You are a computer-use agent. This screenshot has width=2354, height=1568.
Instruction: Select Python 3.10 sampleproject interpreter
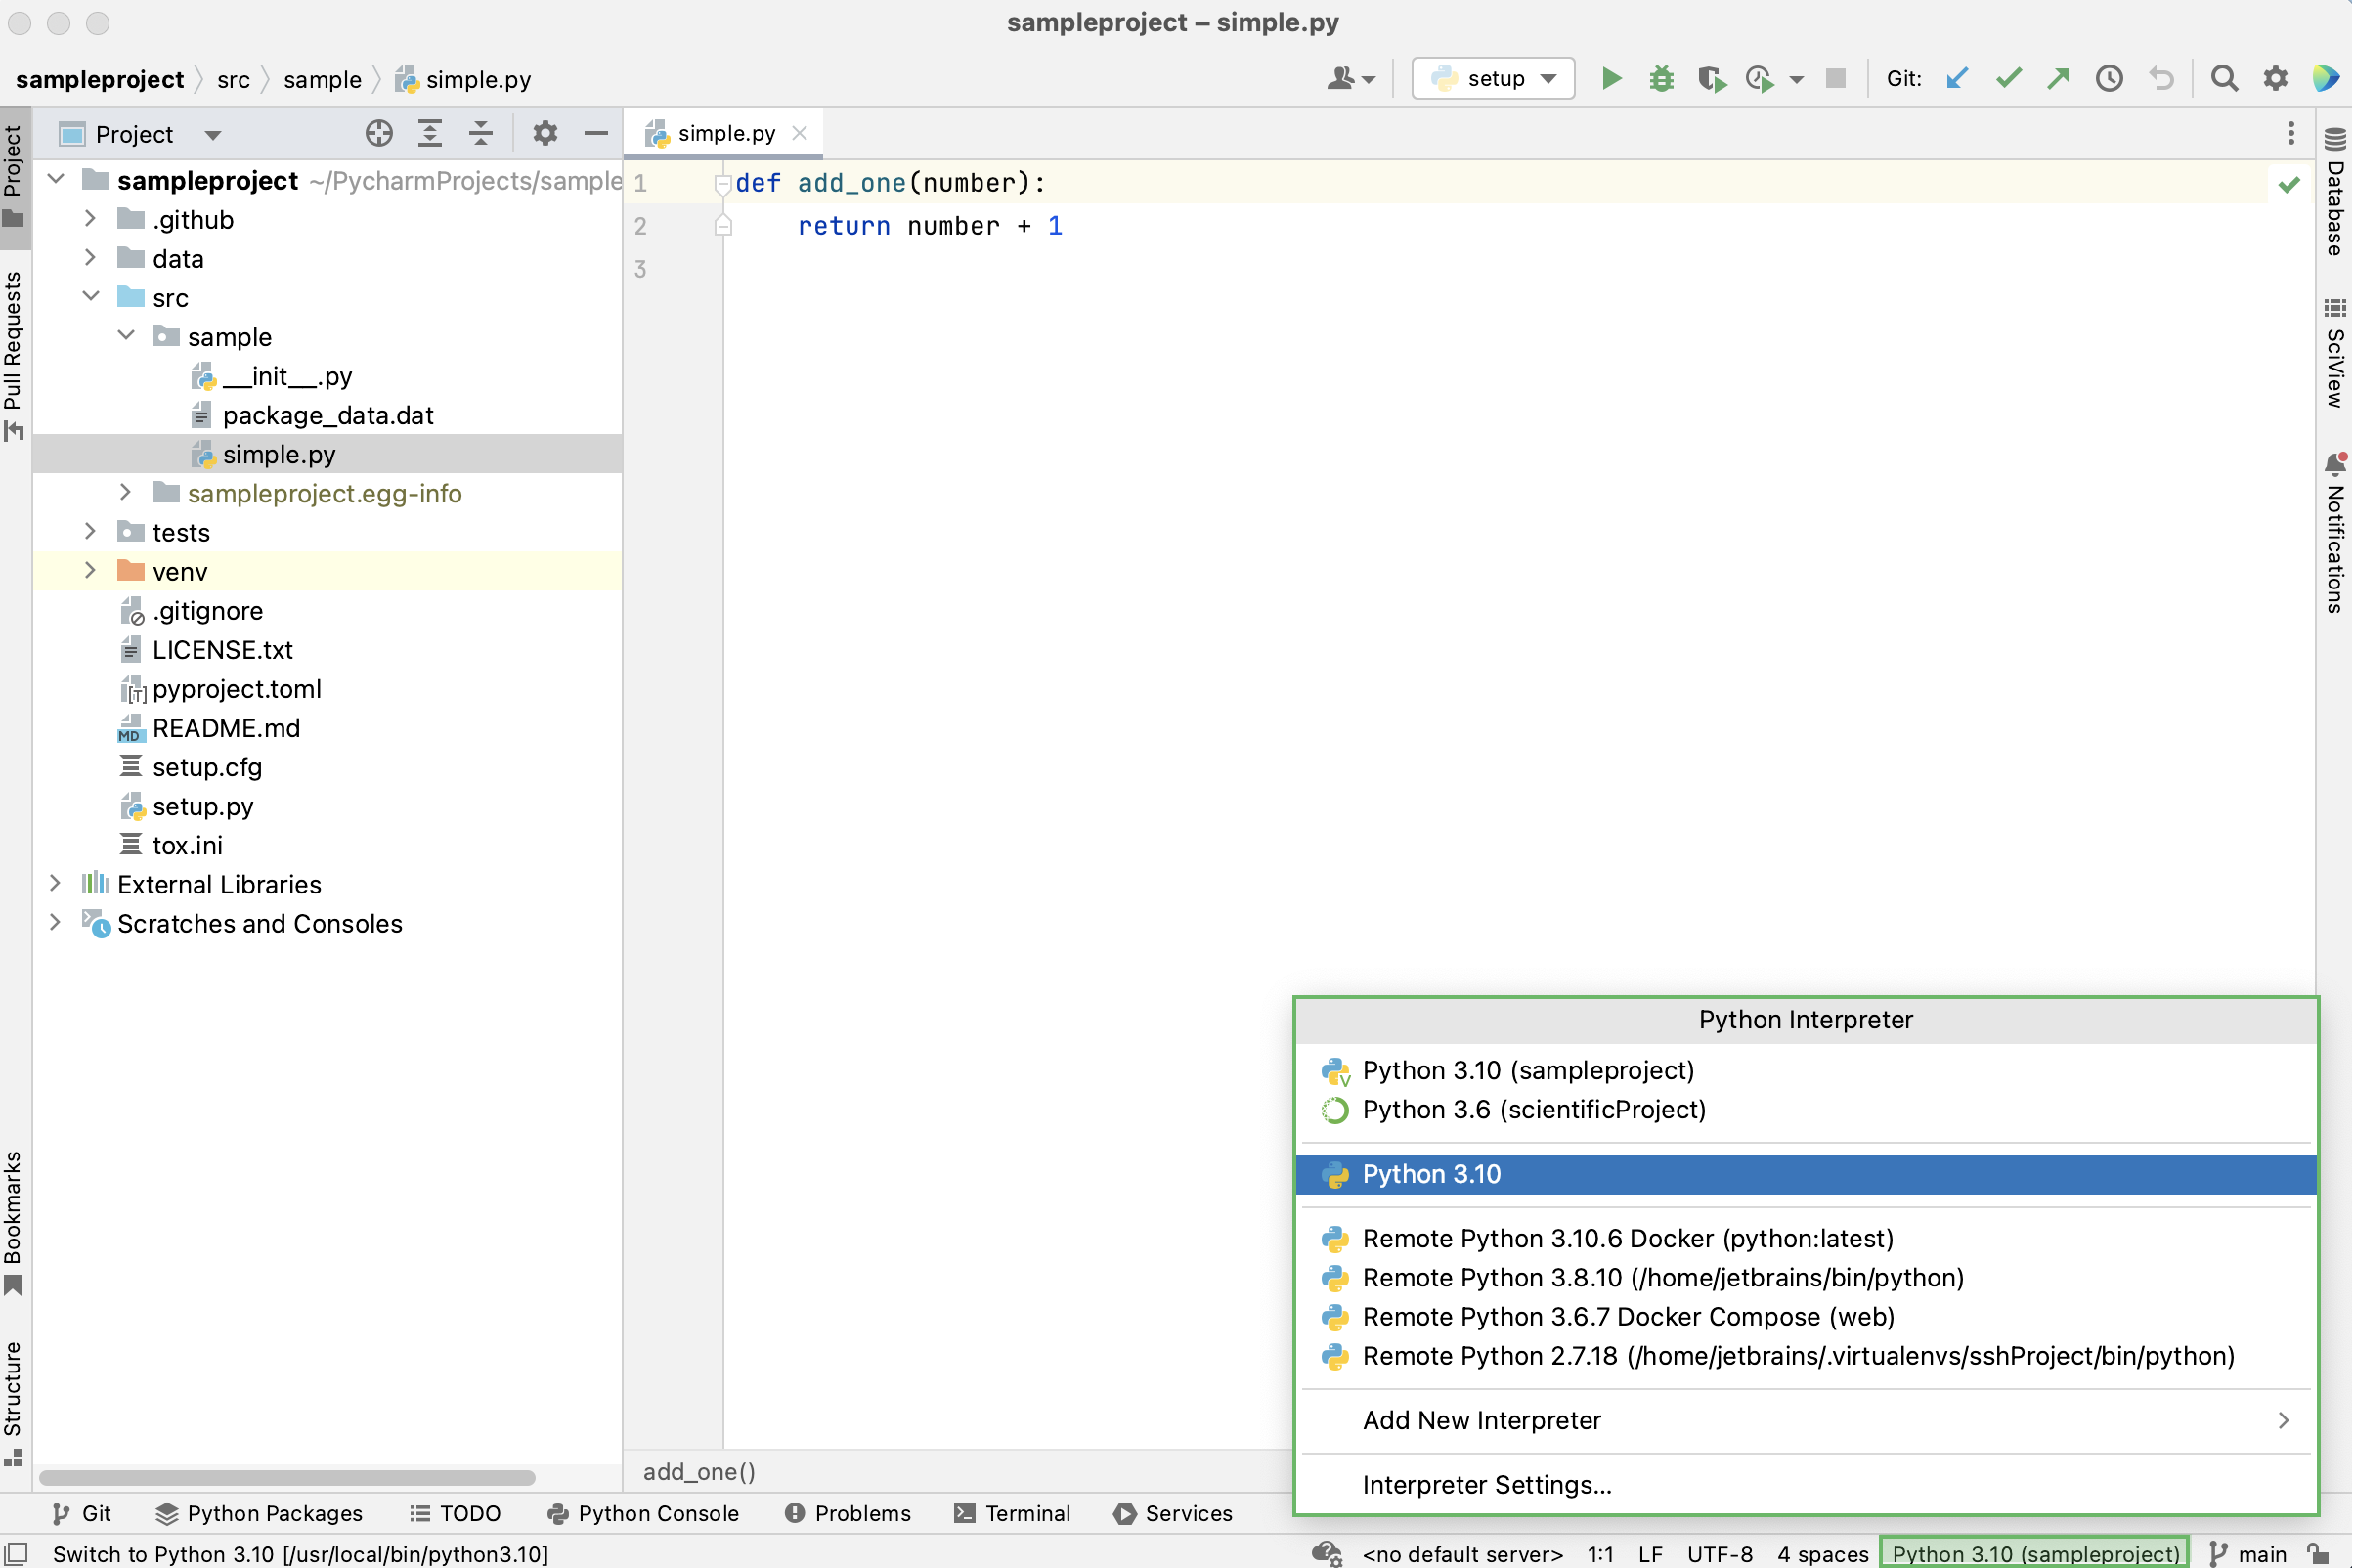click(x=1528, y=1069)
